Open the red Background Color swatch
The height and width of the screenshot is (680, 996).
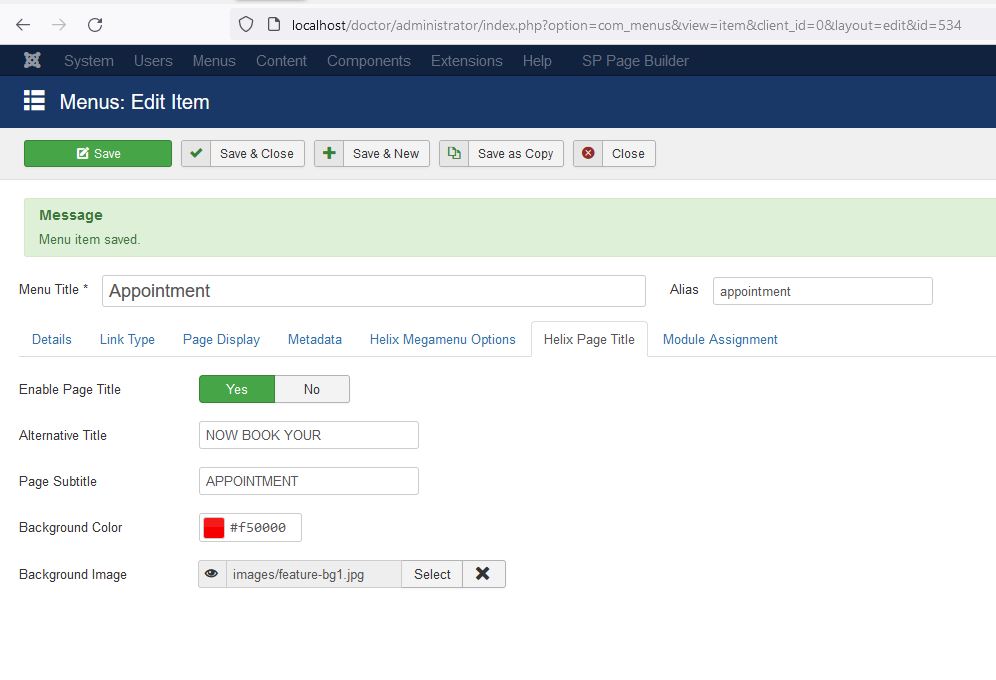[214, 528]
